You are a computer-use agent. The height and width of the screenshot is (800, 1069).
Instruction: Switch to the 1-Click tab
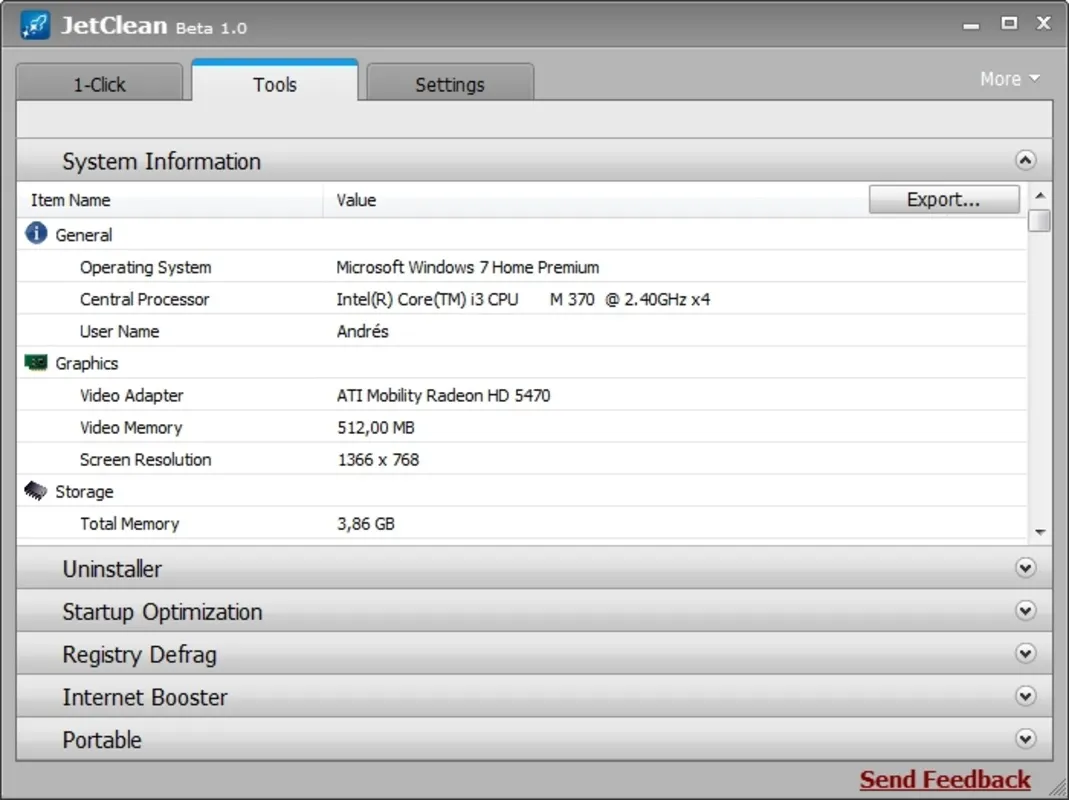[100, 83]
